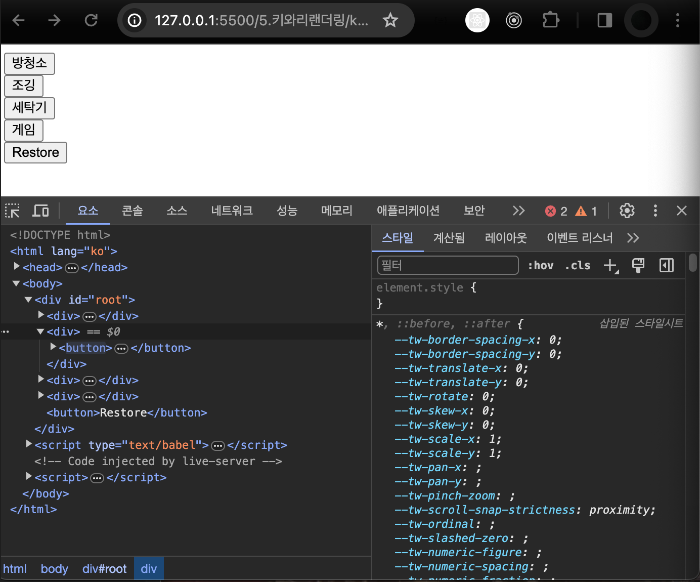The image size is (700, 582).
Task: Close the DevTools panel
Action: click(681, 211)
